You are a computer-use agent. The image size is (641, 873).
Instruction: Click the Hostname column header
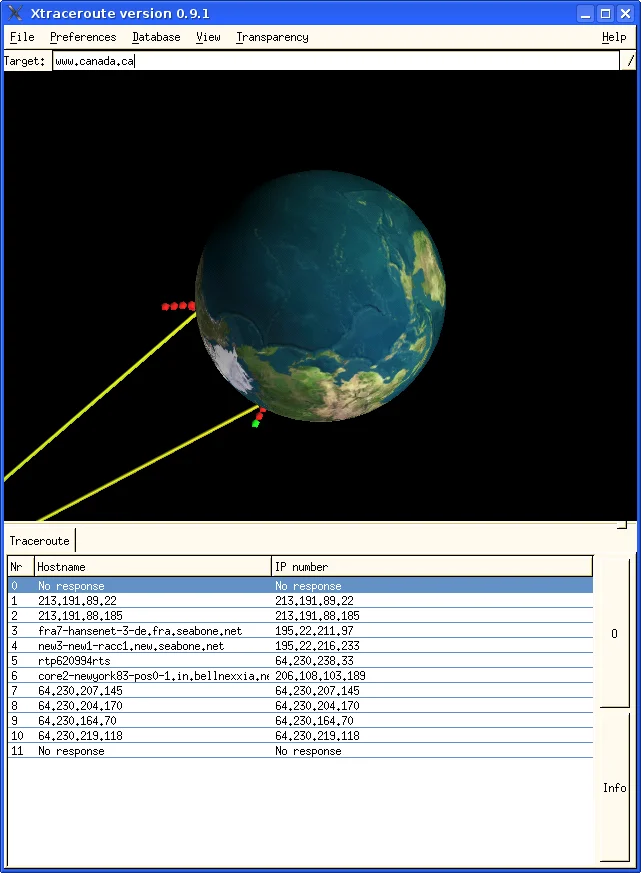click(x=153, y=567)
